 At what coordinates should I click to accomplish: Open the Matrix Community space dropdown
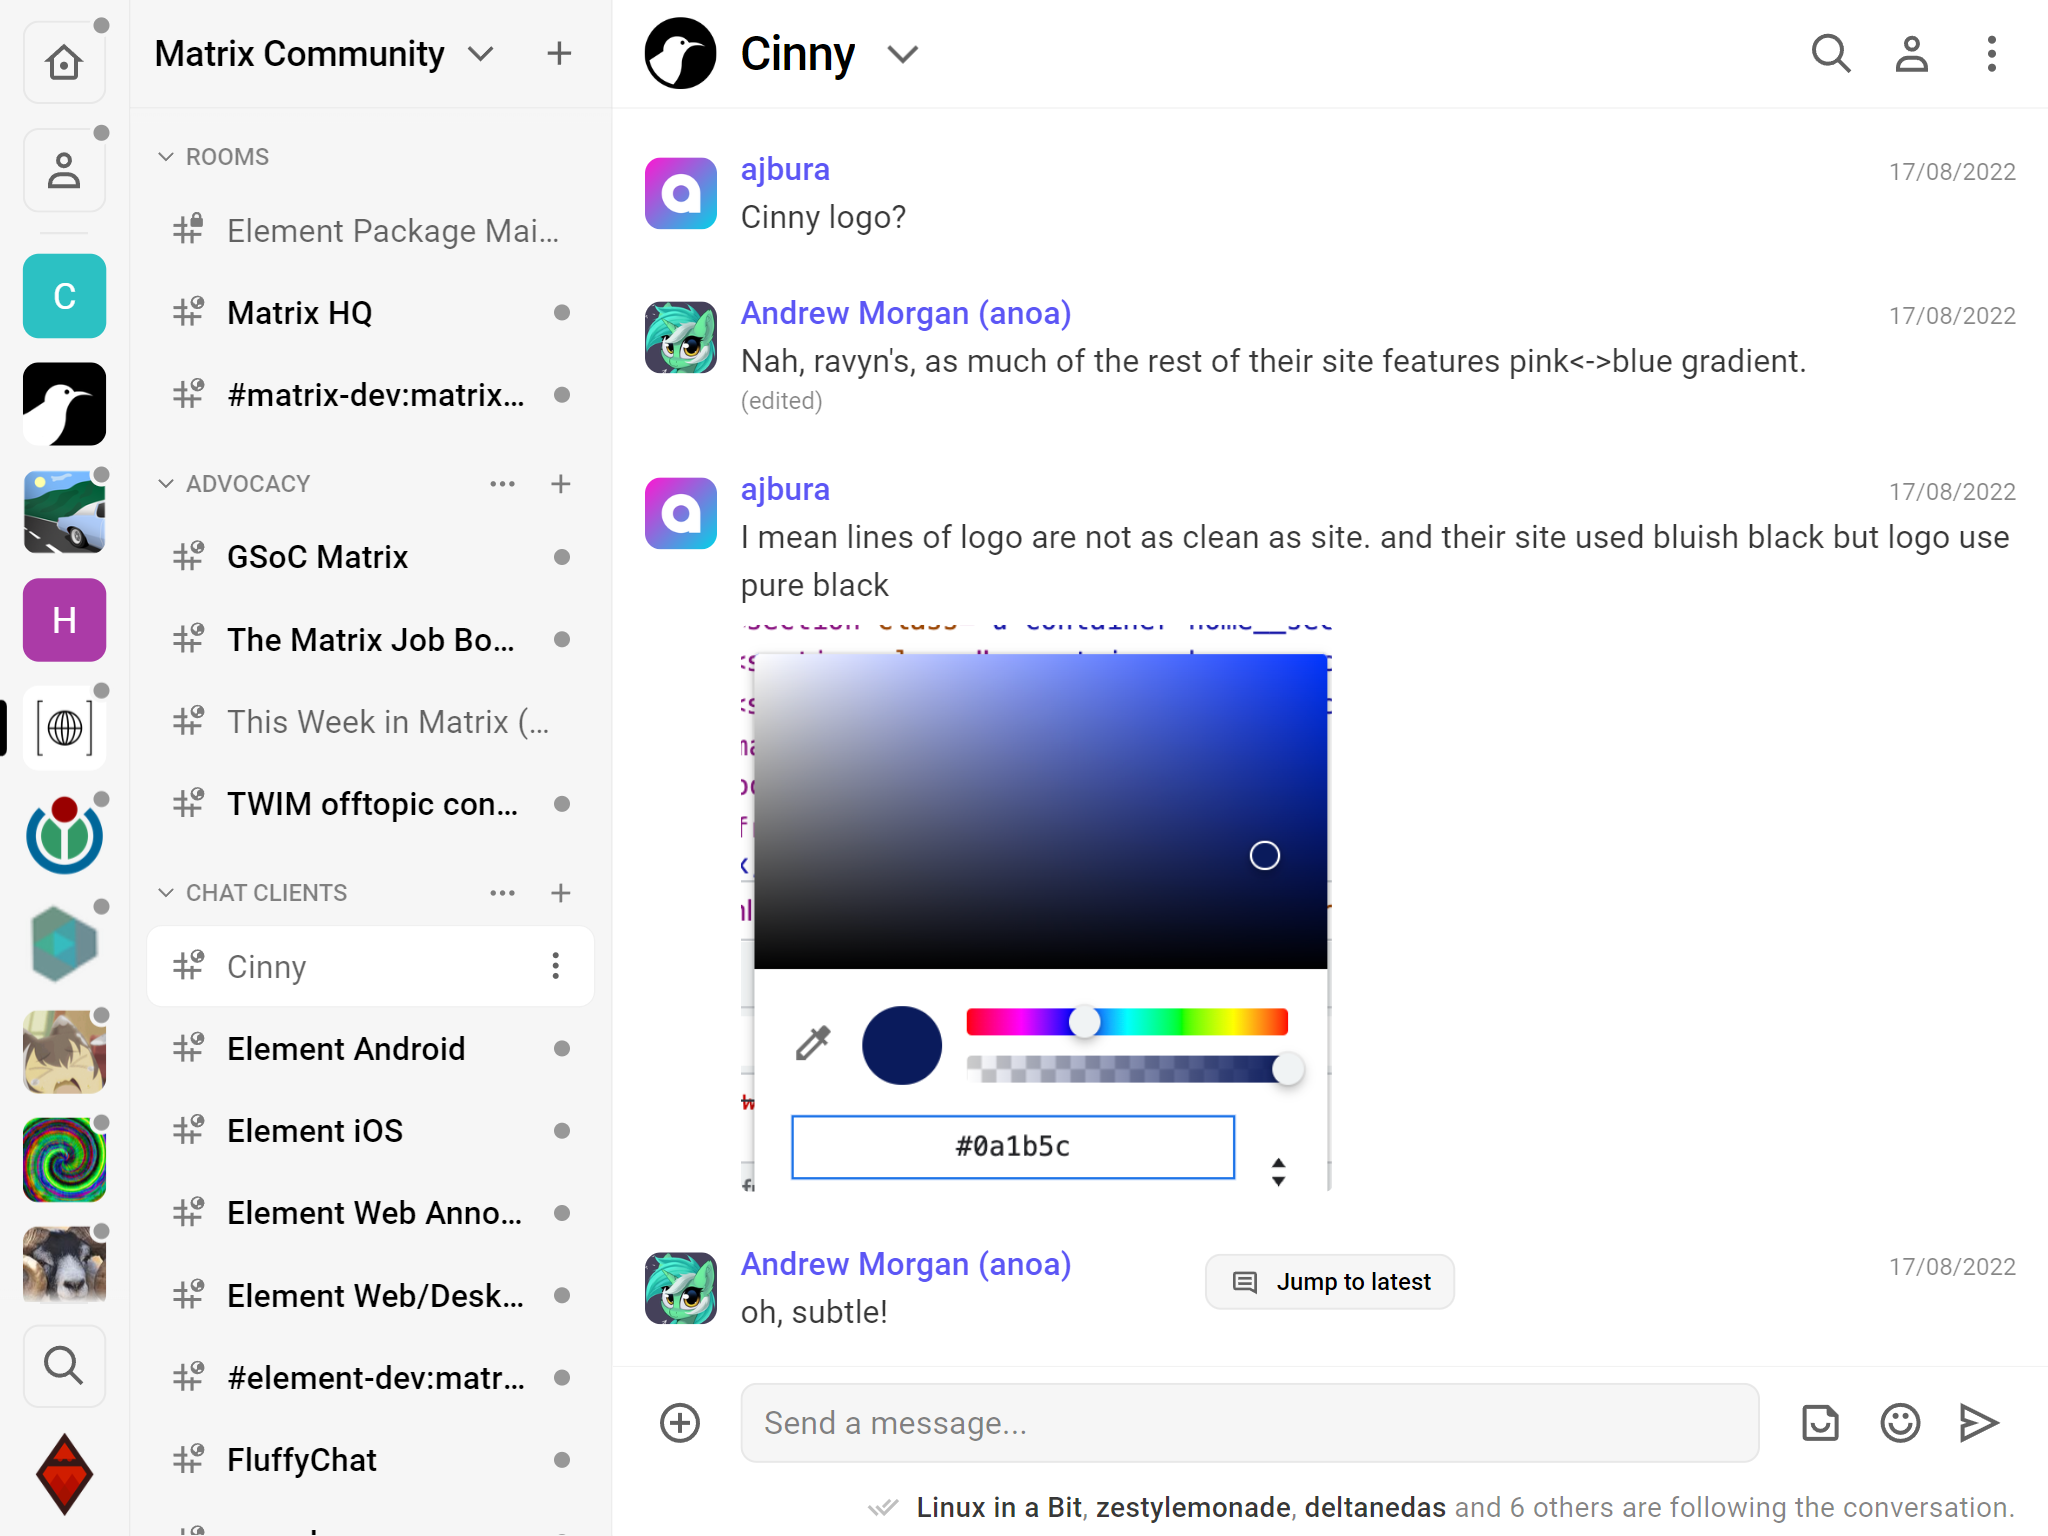click(481, 53)
